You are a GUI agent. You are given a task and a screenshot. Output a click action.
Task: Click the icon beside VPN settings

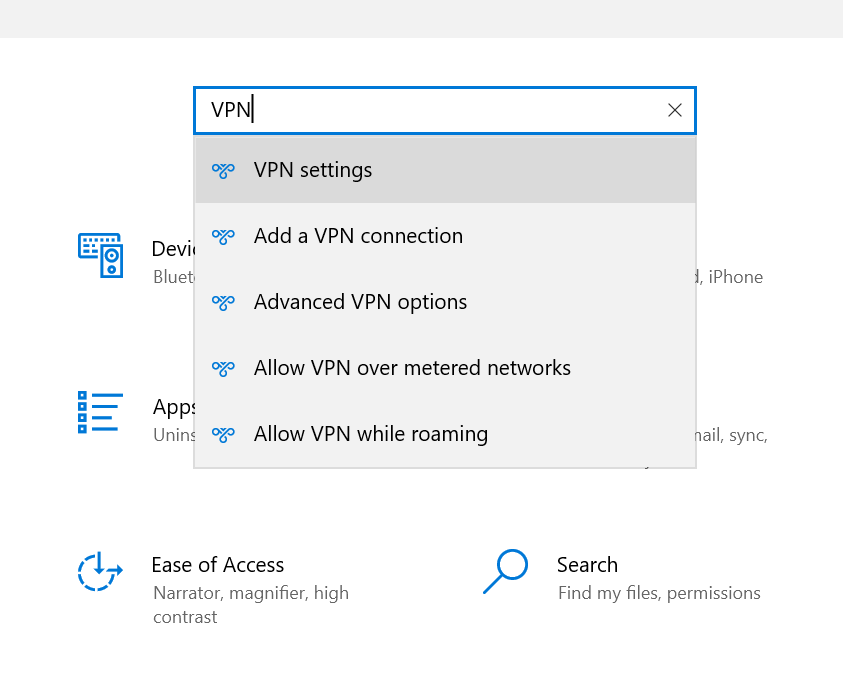point(223,170)
